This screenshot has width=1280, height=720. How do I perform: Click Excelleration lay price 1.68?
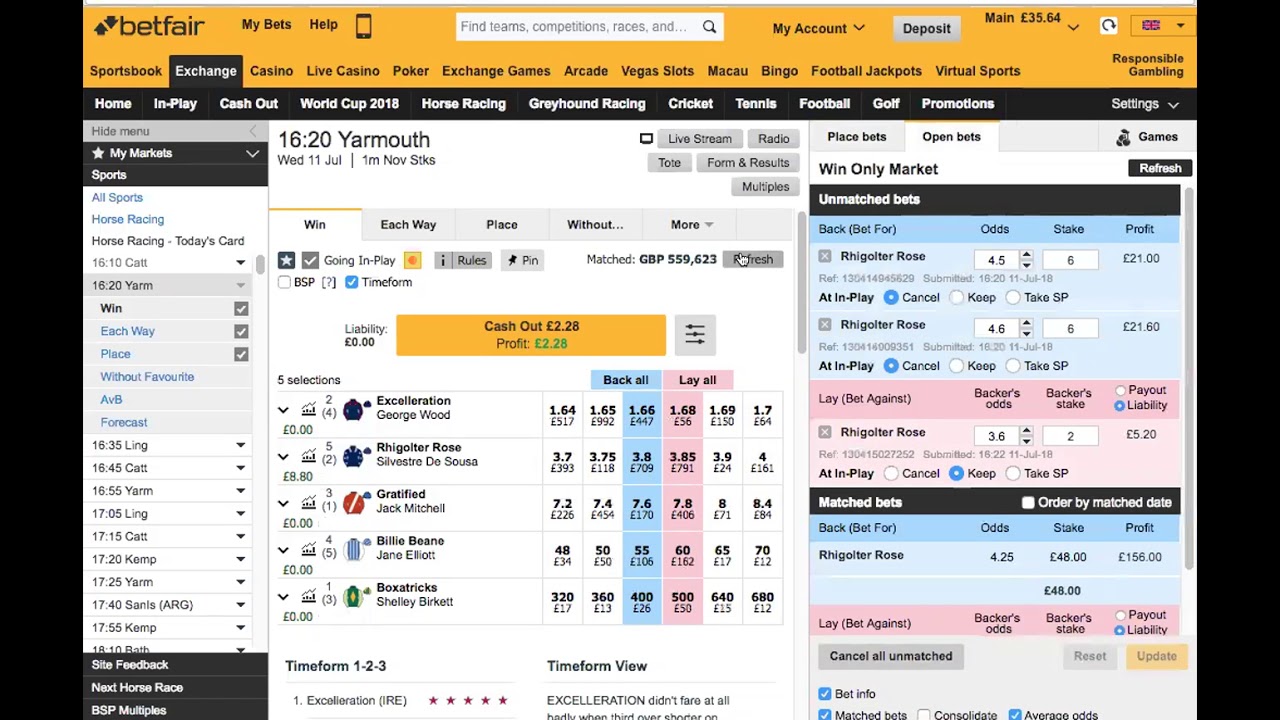pyautogui.click(x=682, y=415)
